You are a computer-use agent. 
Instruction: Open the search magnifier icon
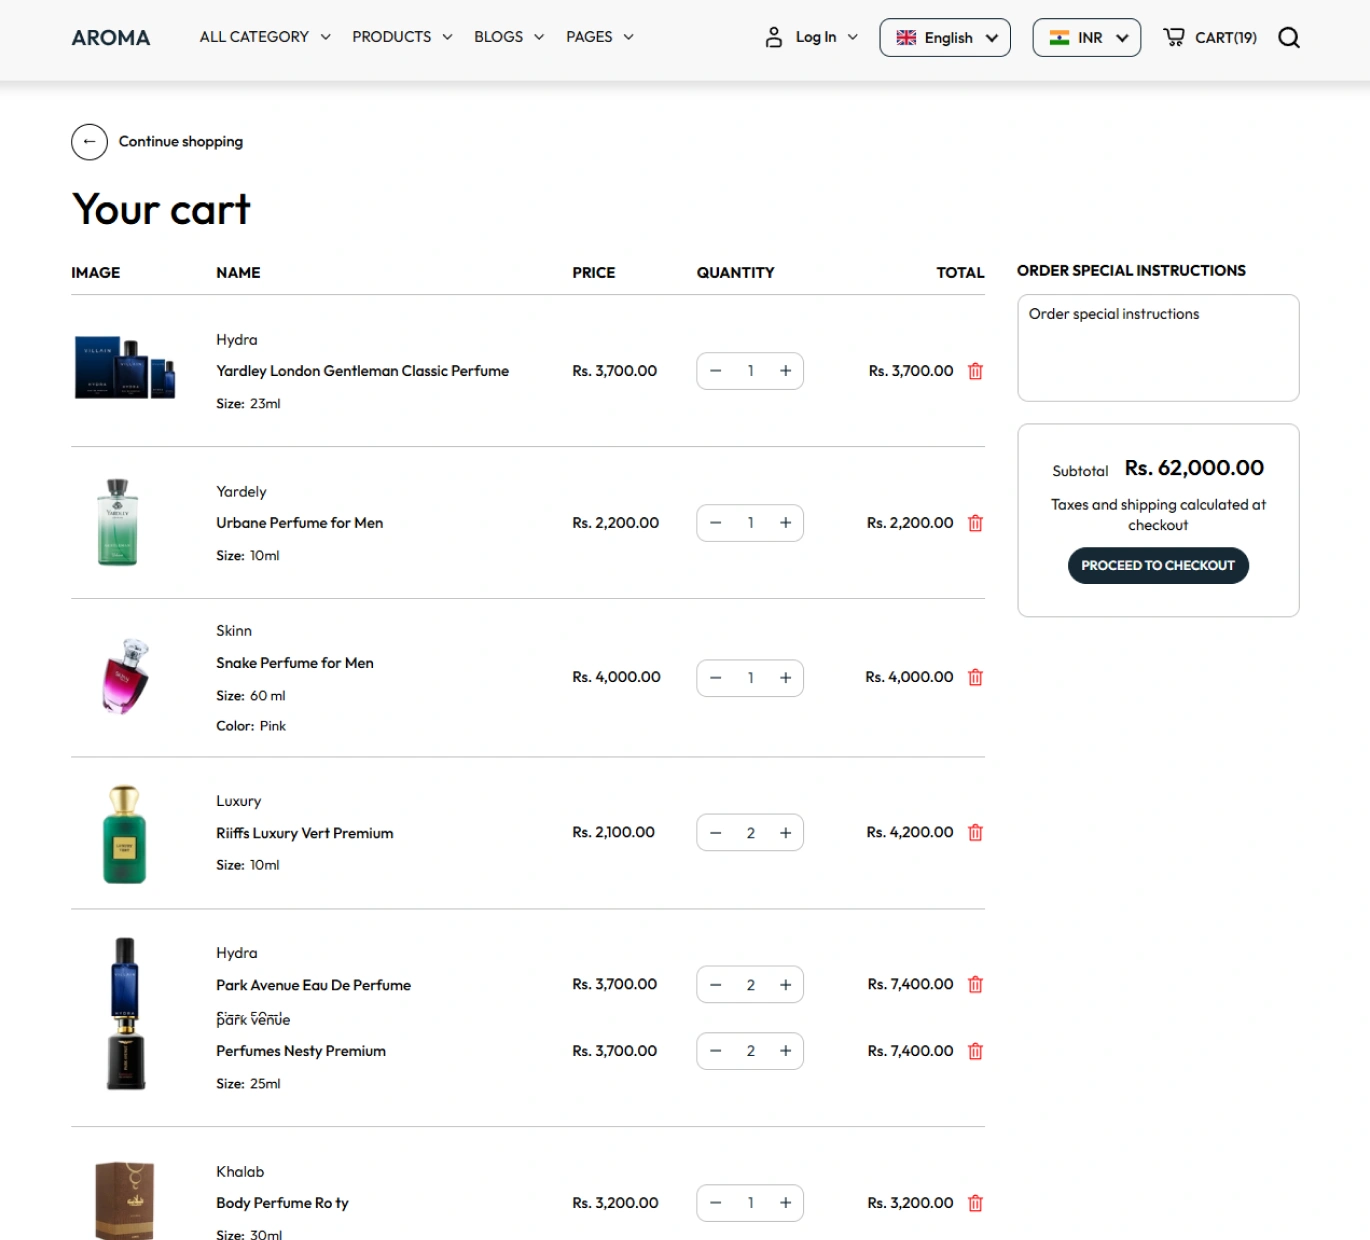click(1289, 38)
